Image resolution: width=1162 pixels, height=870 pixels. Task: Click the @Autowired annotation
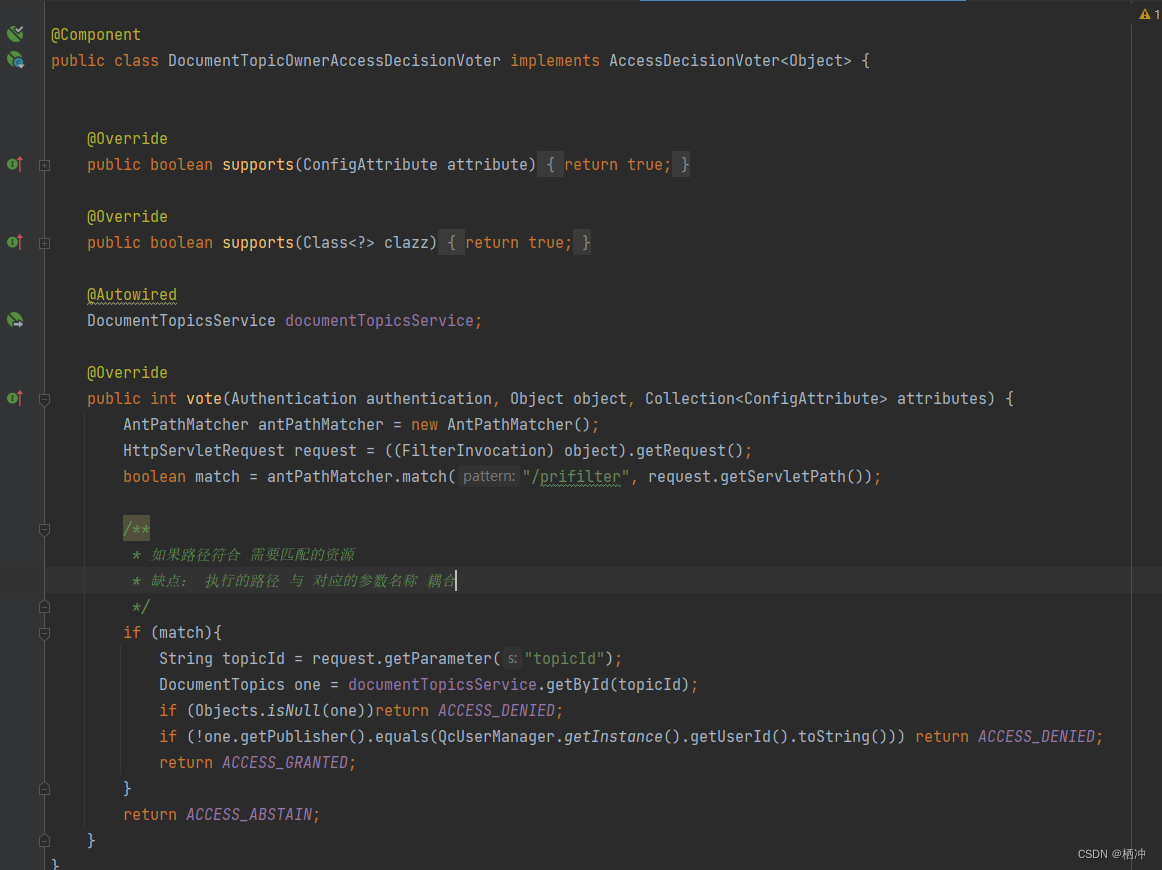pyautogui.click(x=132, y=294)
